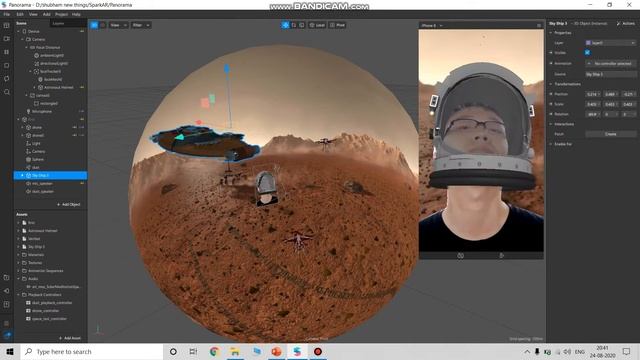Select Microphone in scene tree
Screen dimensions: 640x360
[39, 111]
